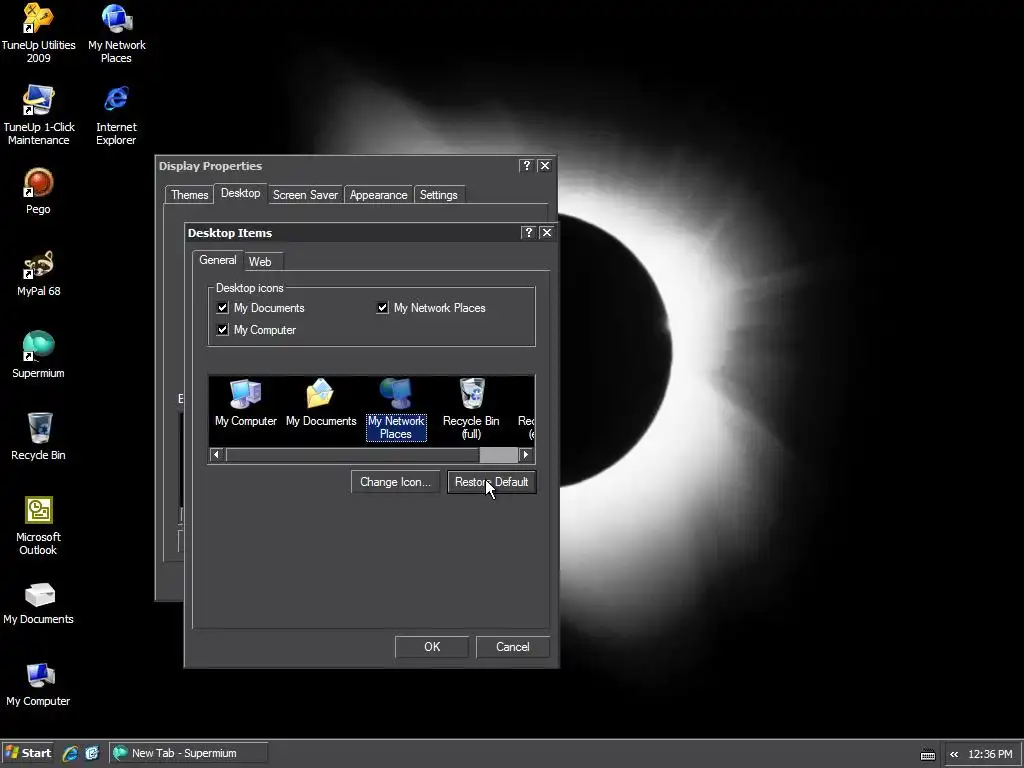Pick My Documents icon in Desktop Items list
This screenshot has width=1024, height=768.
[321, 403]
